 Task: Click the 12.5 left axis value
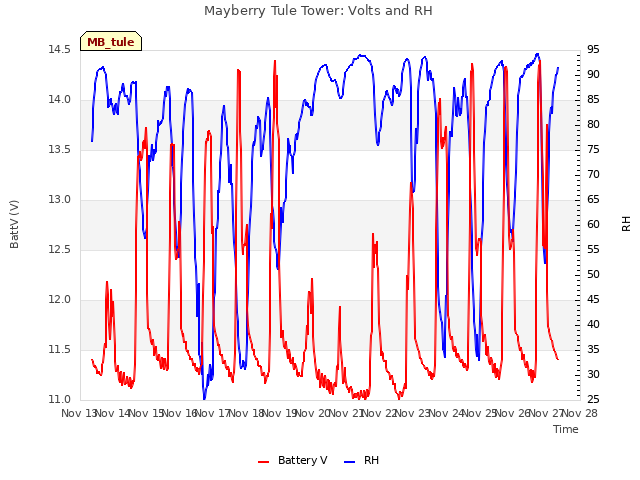coord(60,249)
